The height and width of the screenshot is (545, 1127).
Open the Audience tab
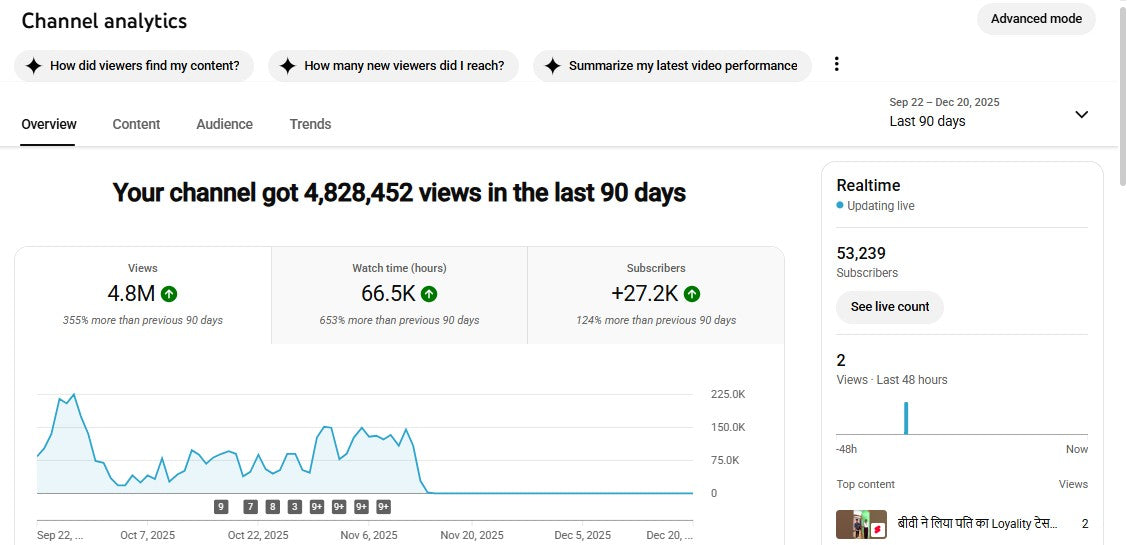point(224,124)
